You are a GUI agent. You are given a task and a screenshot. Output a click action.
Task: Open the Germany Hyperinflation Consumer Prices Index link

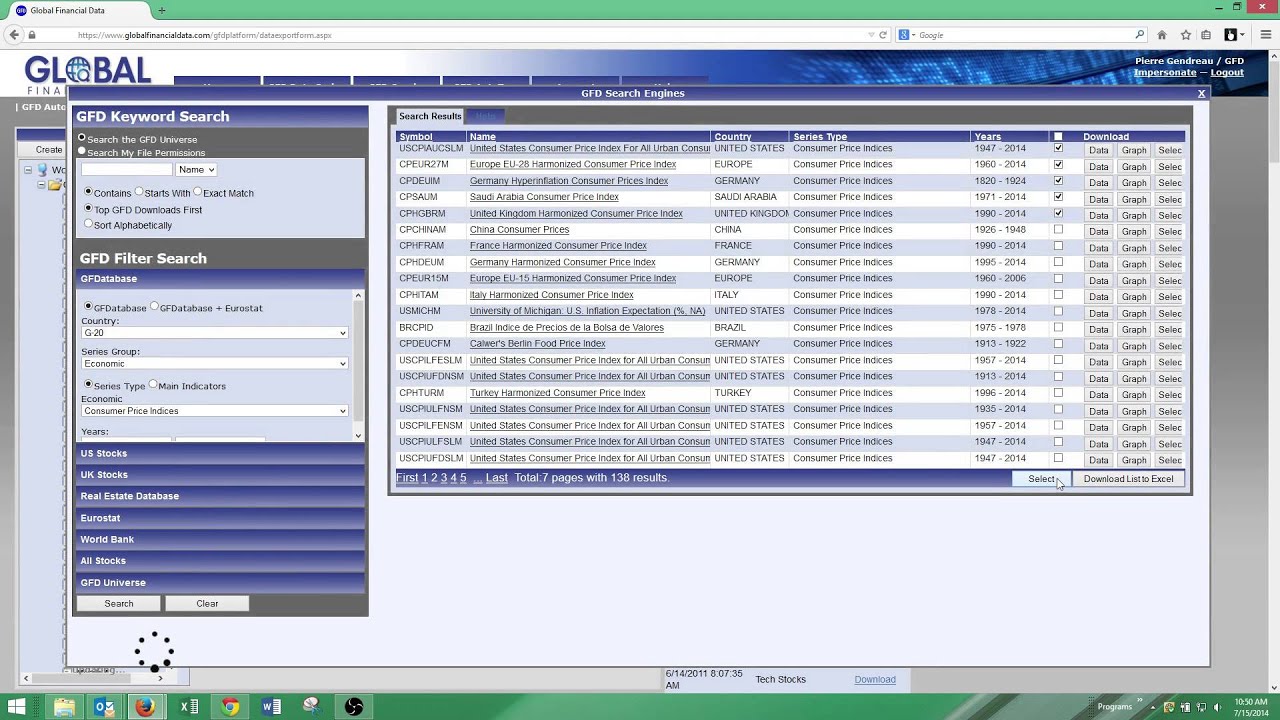click(x=569, y=181)
